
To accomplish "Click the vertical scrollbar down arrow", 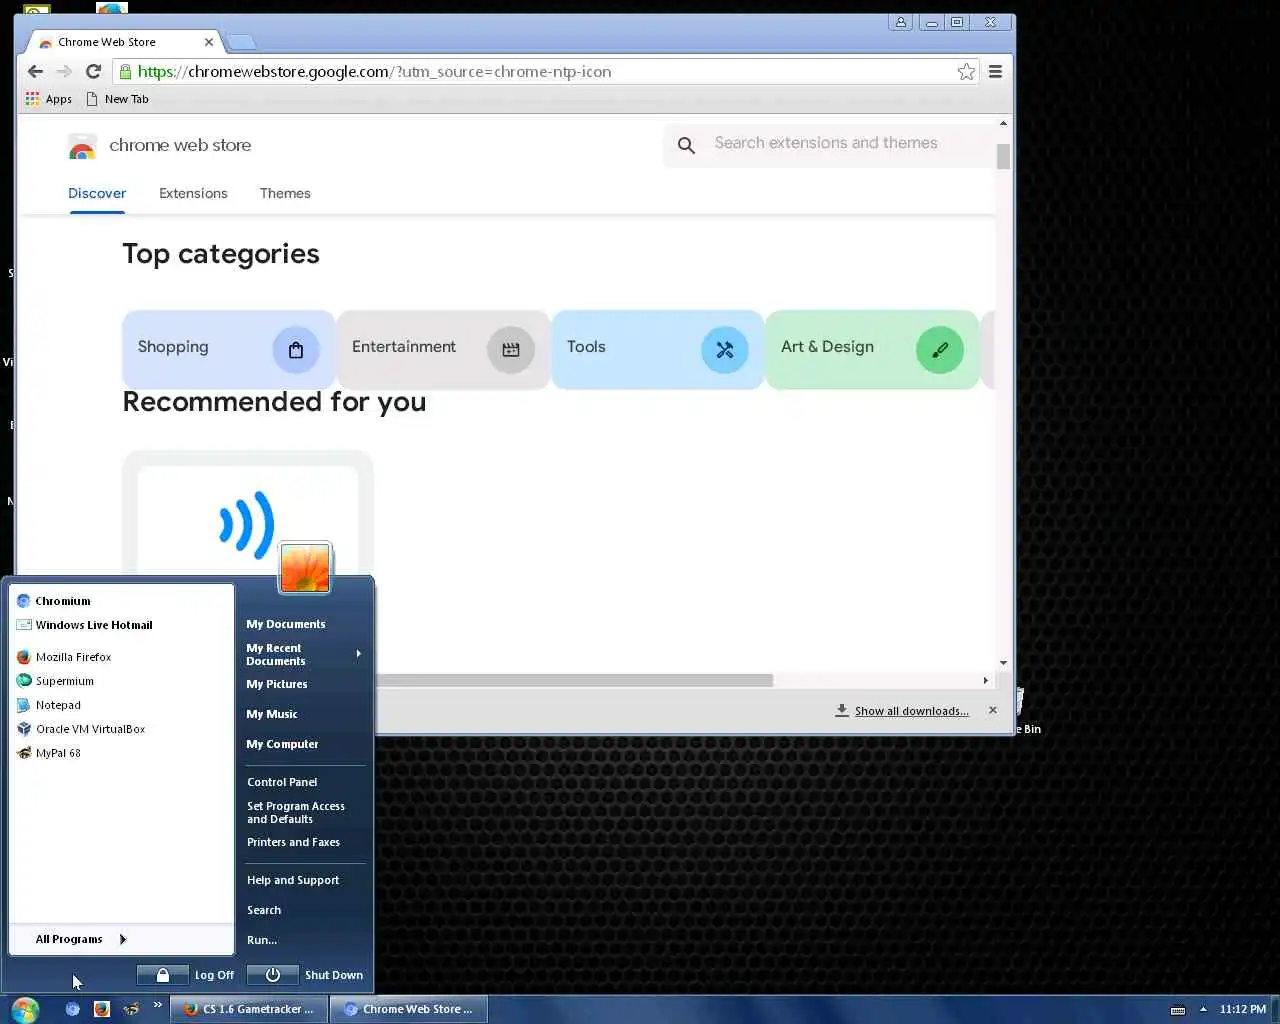I will [x=1003, y=662].
